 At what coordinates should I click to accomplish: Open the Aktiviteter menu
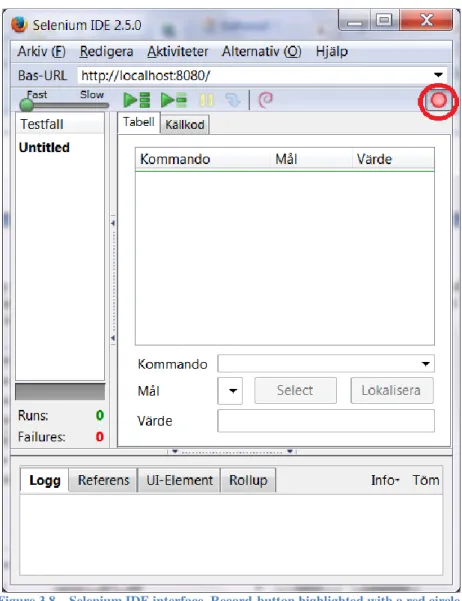(178, 51)
